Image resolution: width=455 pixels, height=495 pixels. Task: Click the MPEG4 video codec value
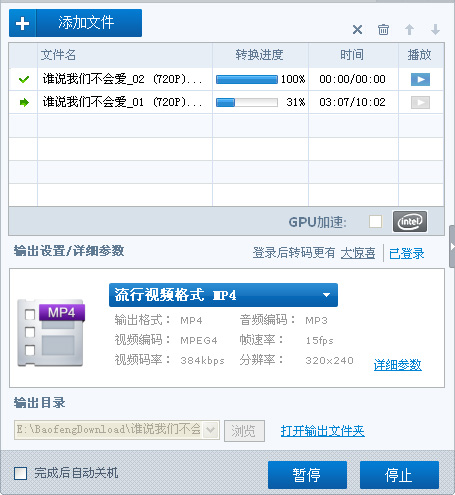(x=199, y=340)
